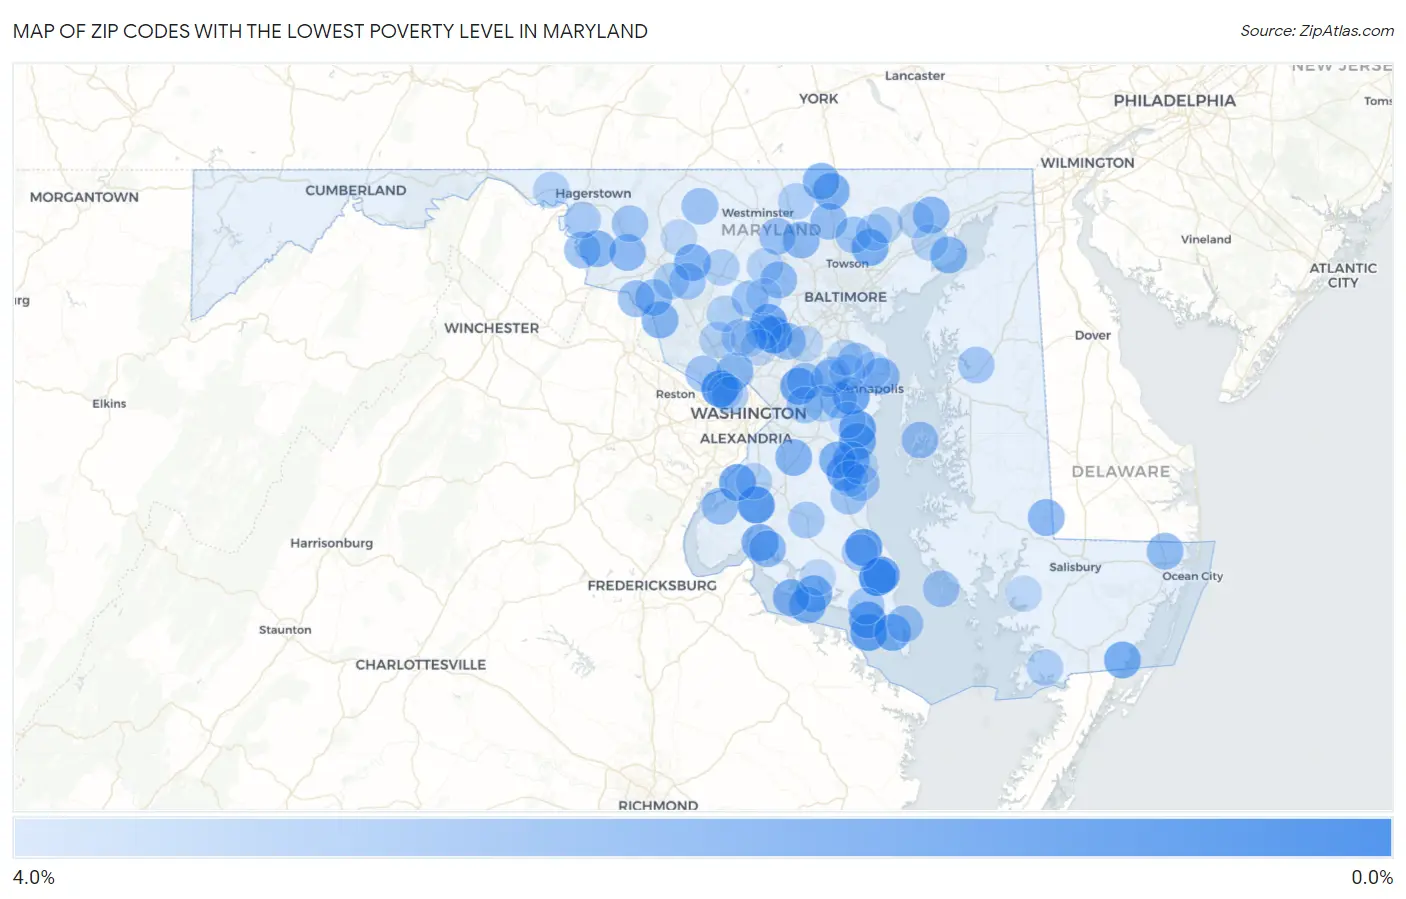Click the 4.0% legend label
Image resolution: width=1406 pixels, height=899 pixels.
click(x=34, y=878)
